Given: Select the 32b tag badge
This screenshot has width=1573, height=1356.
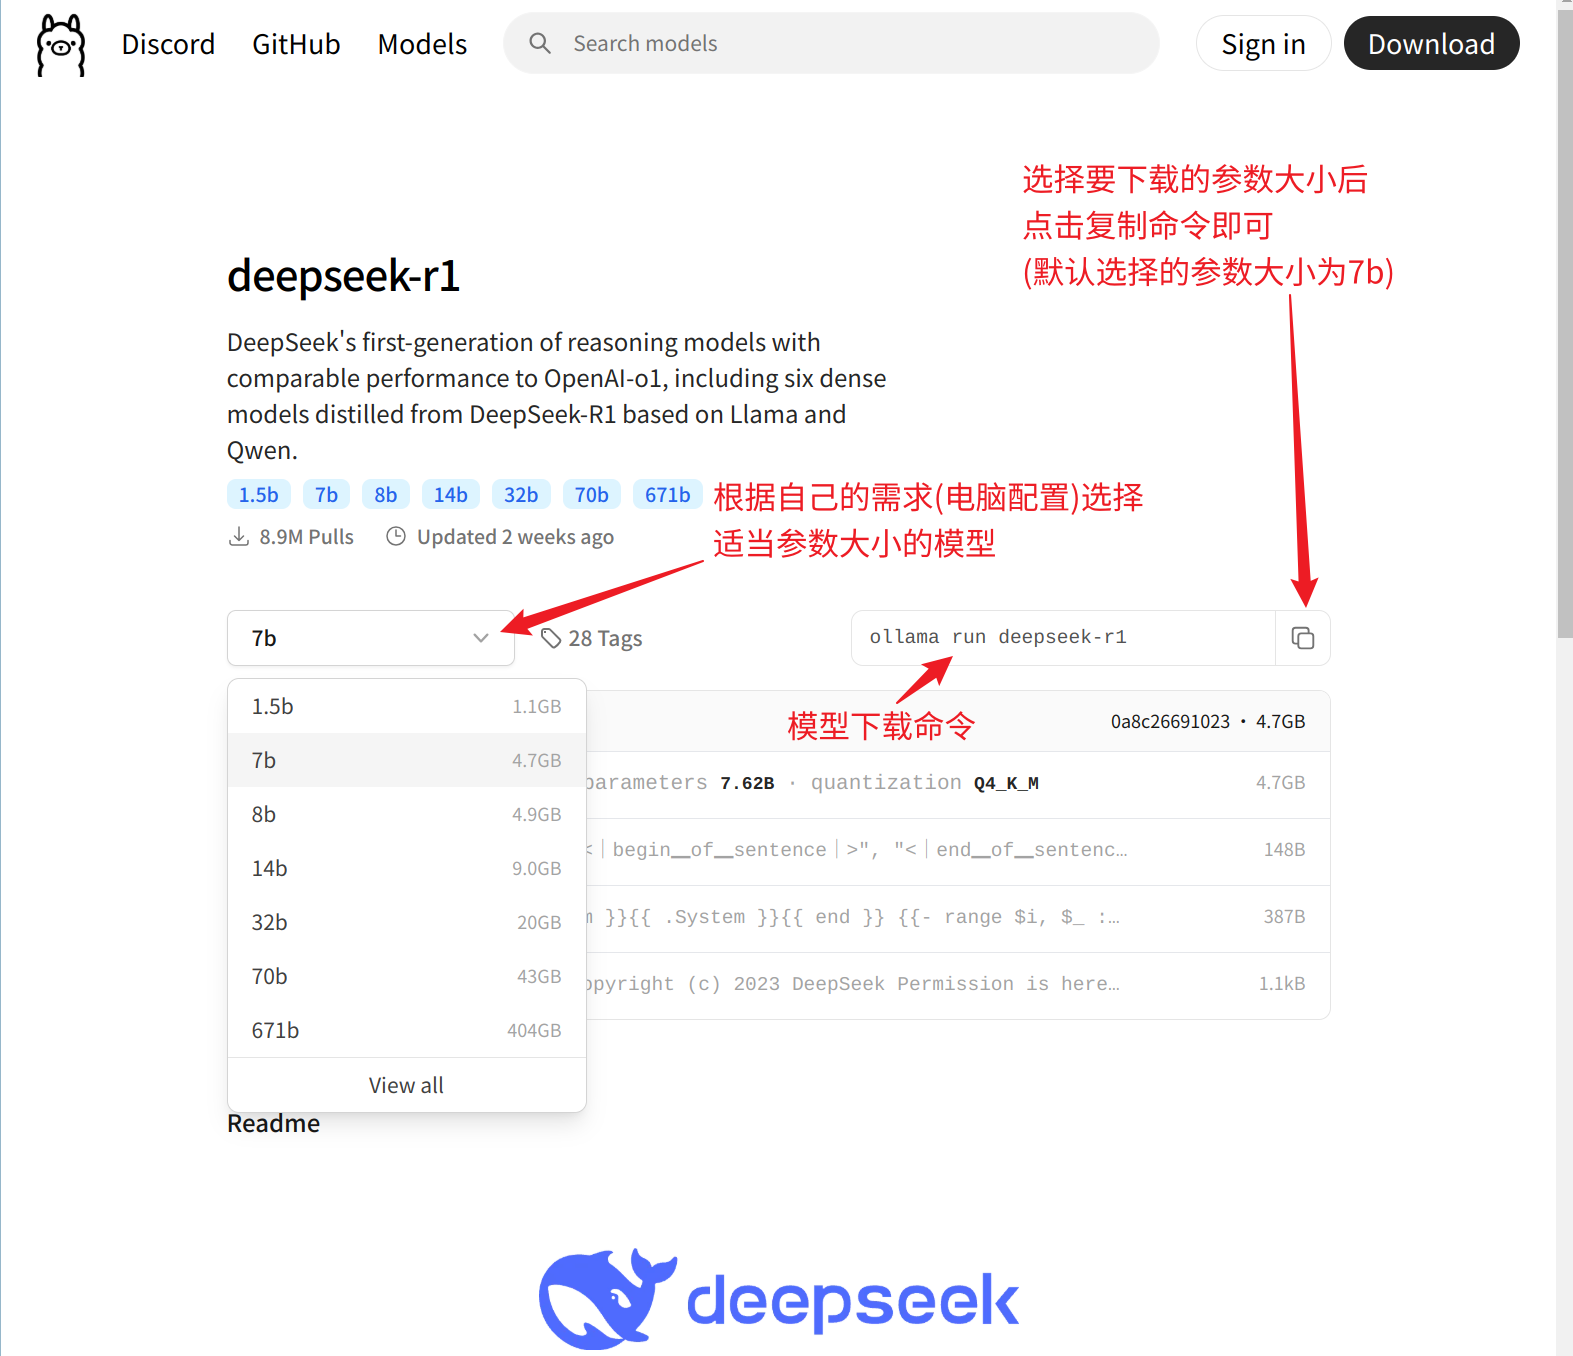Looking at the screenshot, I should [x=521, y=495].
